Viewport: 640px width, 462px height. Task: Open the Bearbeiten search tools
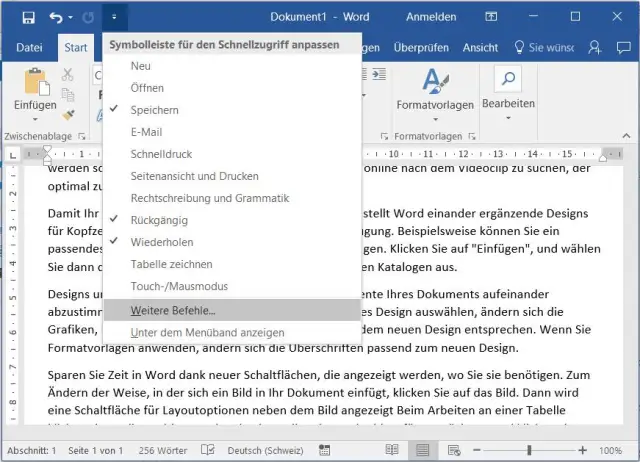pyautogui.click(x=507, y=90)
